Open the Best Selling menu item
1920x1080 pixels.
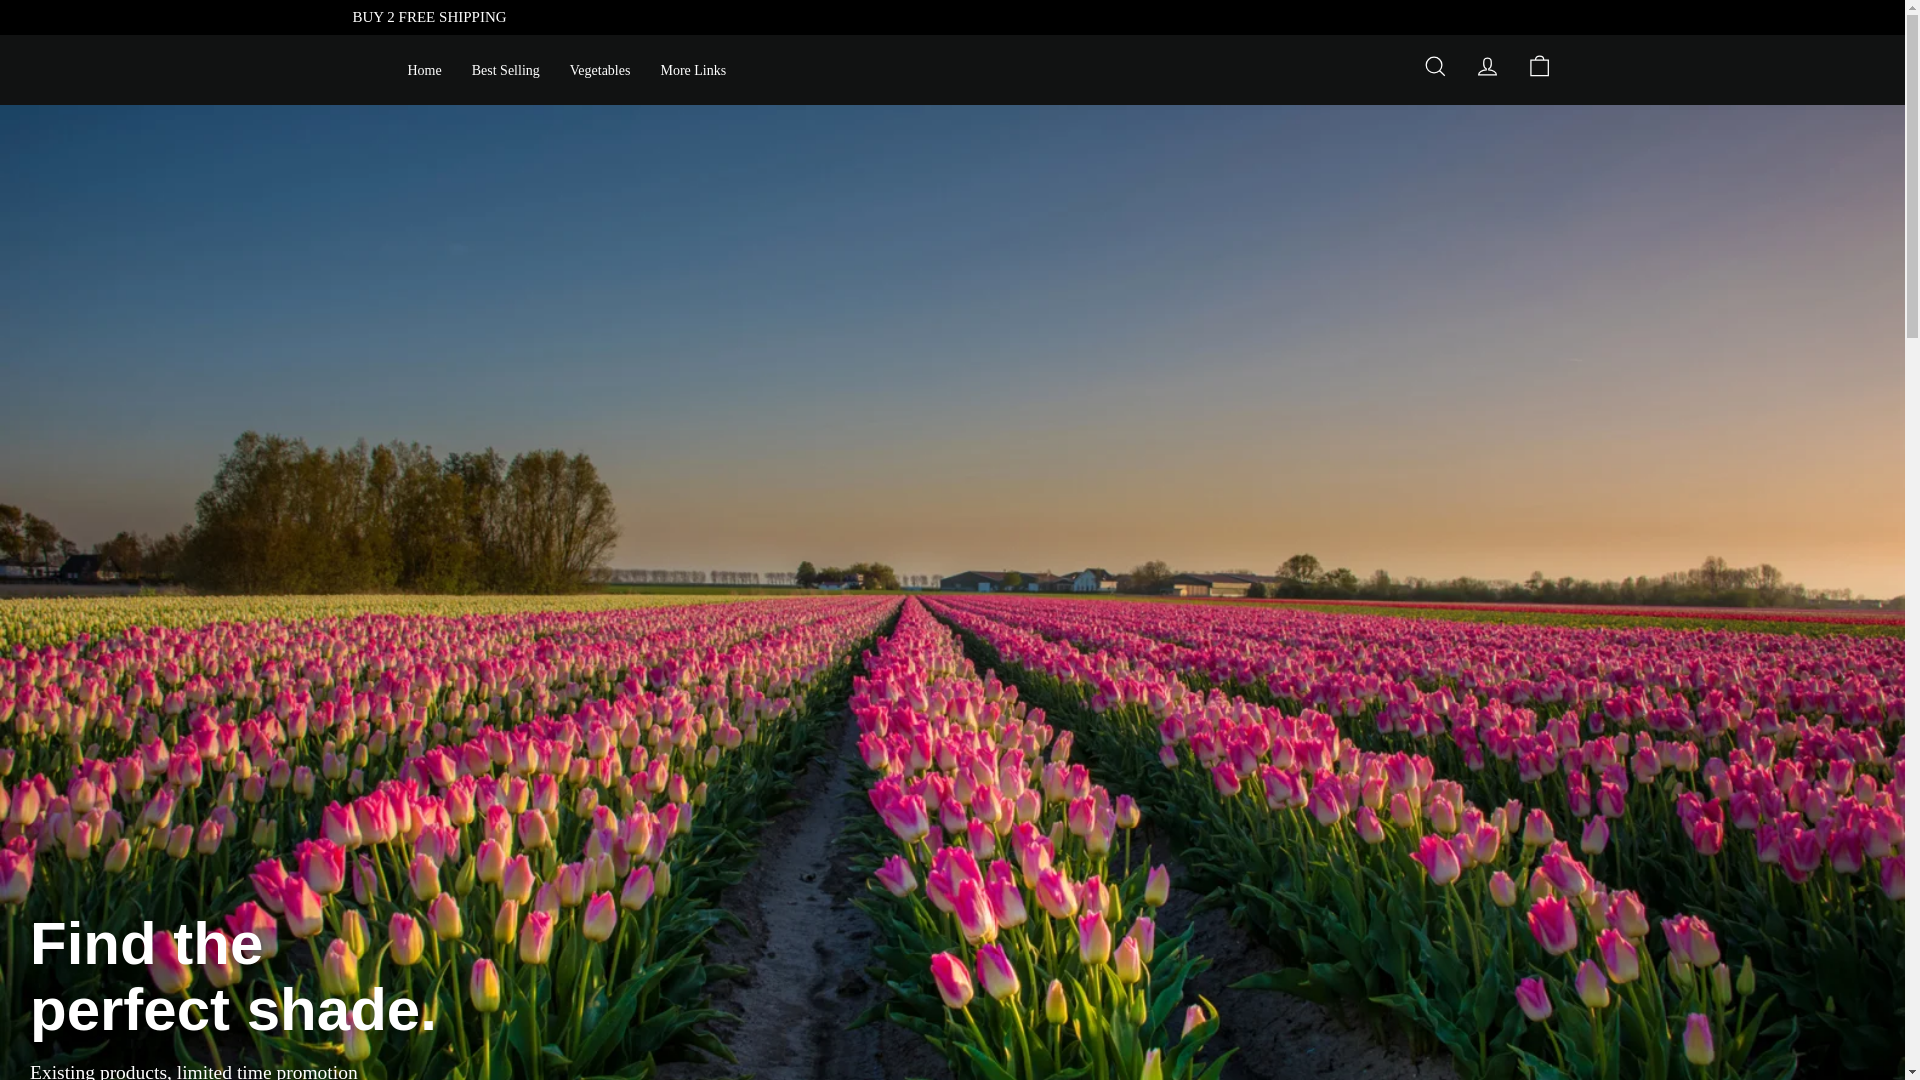[x=505, y=71]
